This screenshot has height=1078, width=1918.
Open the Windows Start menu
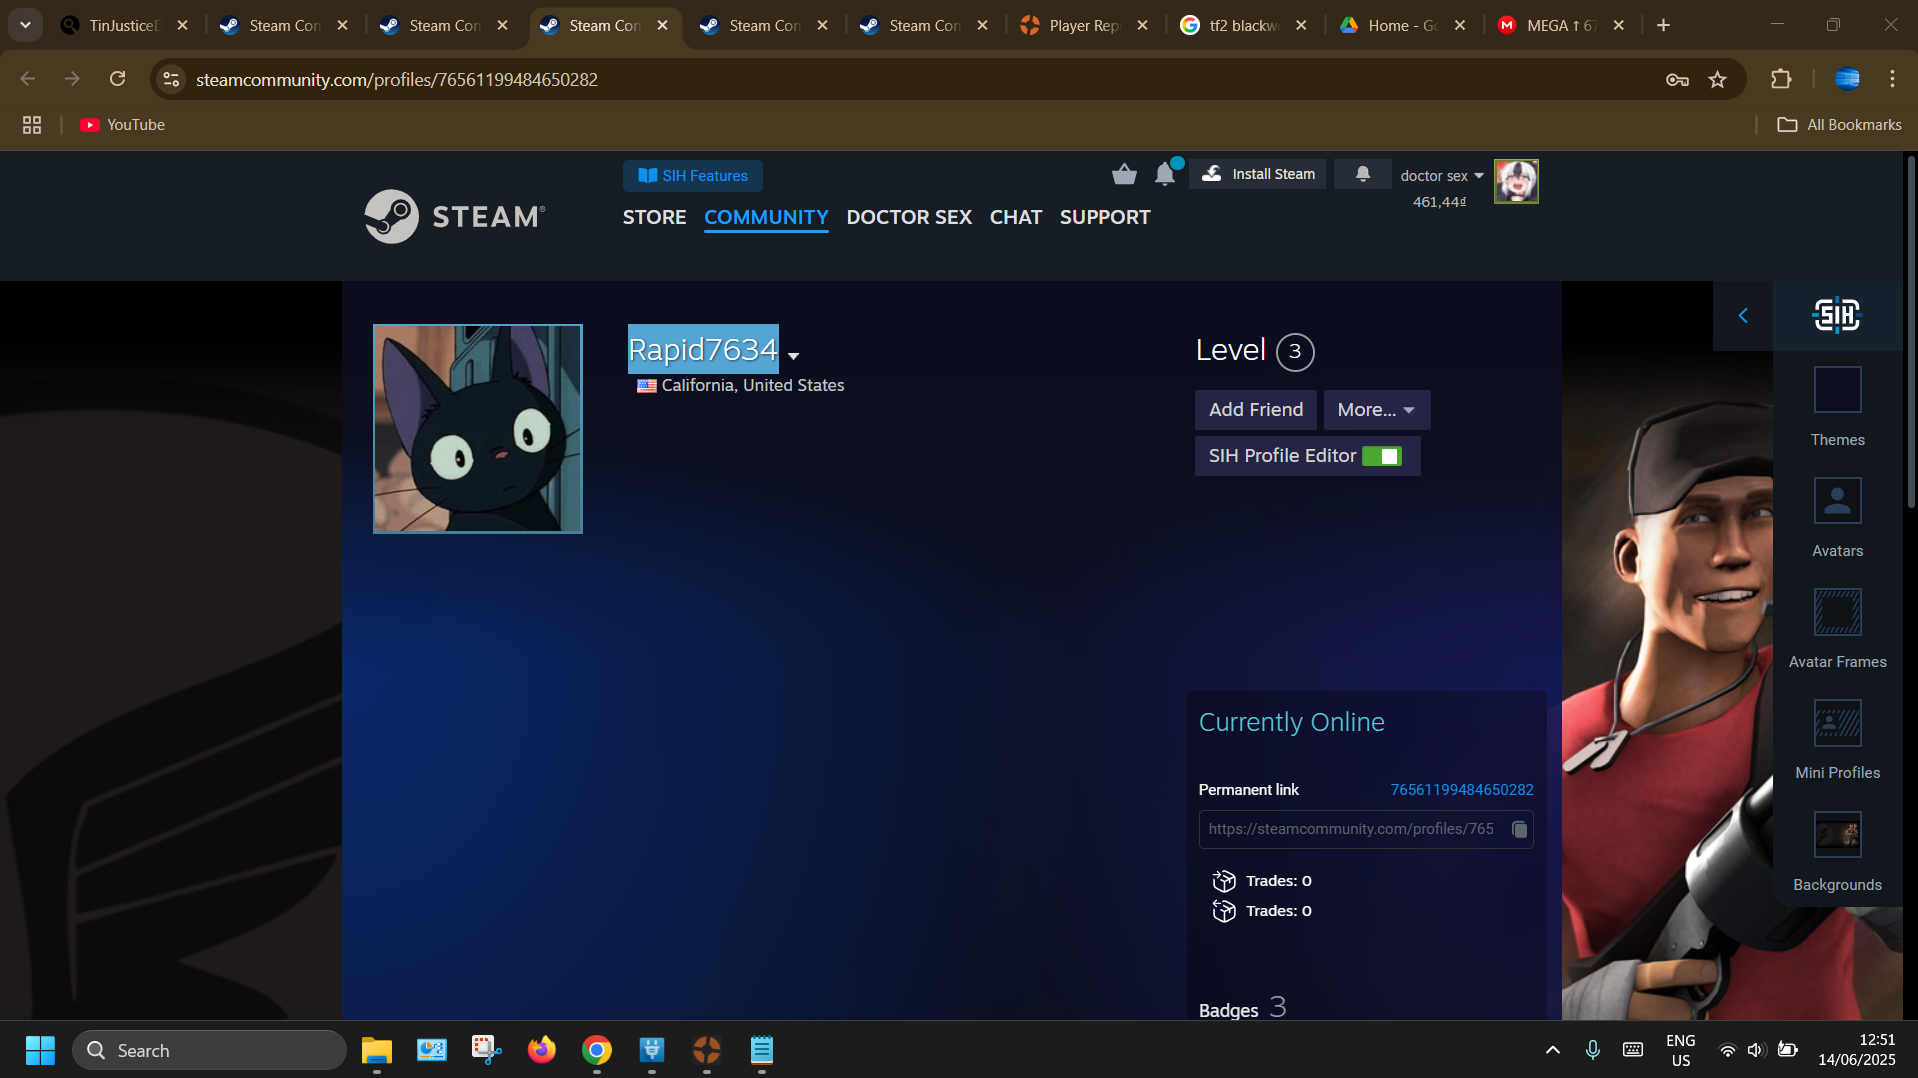(x=40, y=1051)
